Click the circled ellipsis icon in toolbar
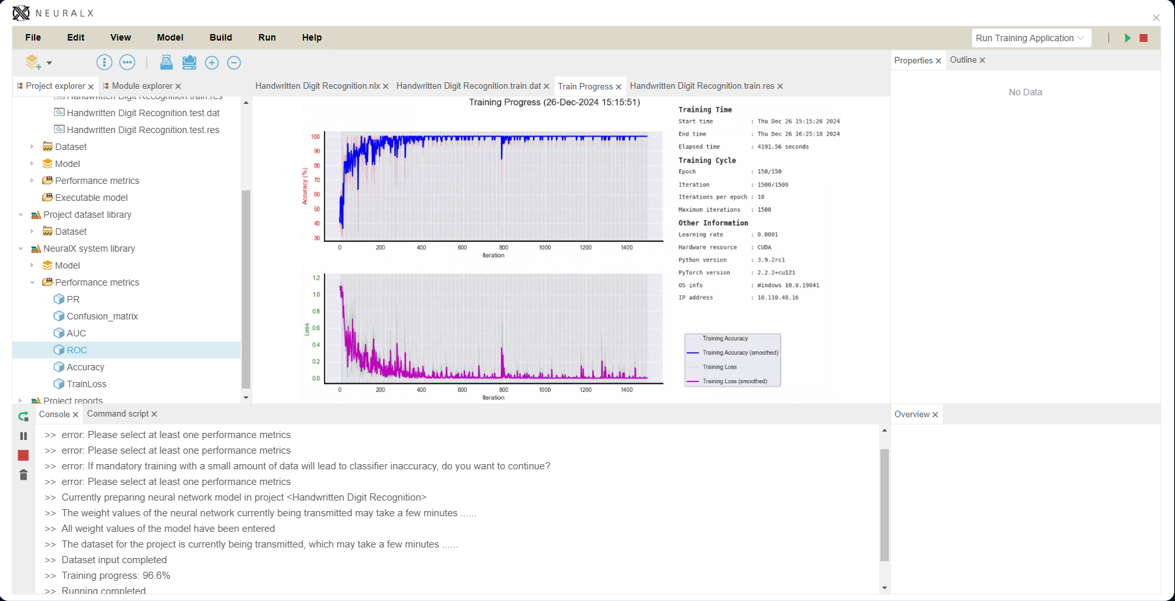Viewport: 1175px width, 601px height. (127, 62)
